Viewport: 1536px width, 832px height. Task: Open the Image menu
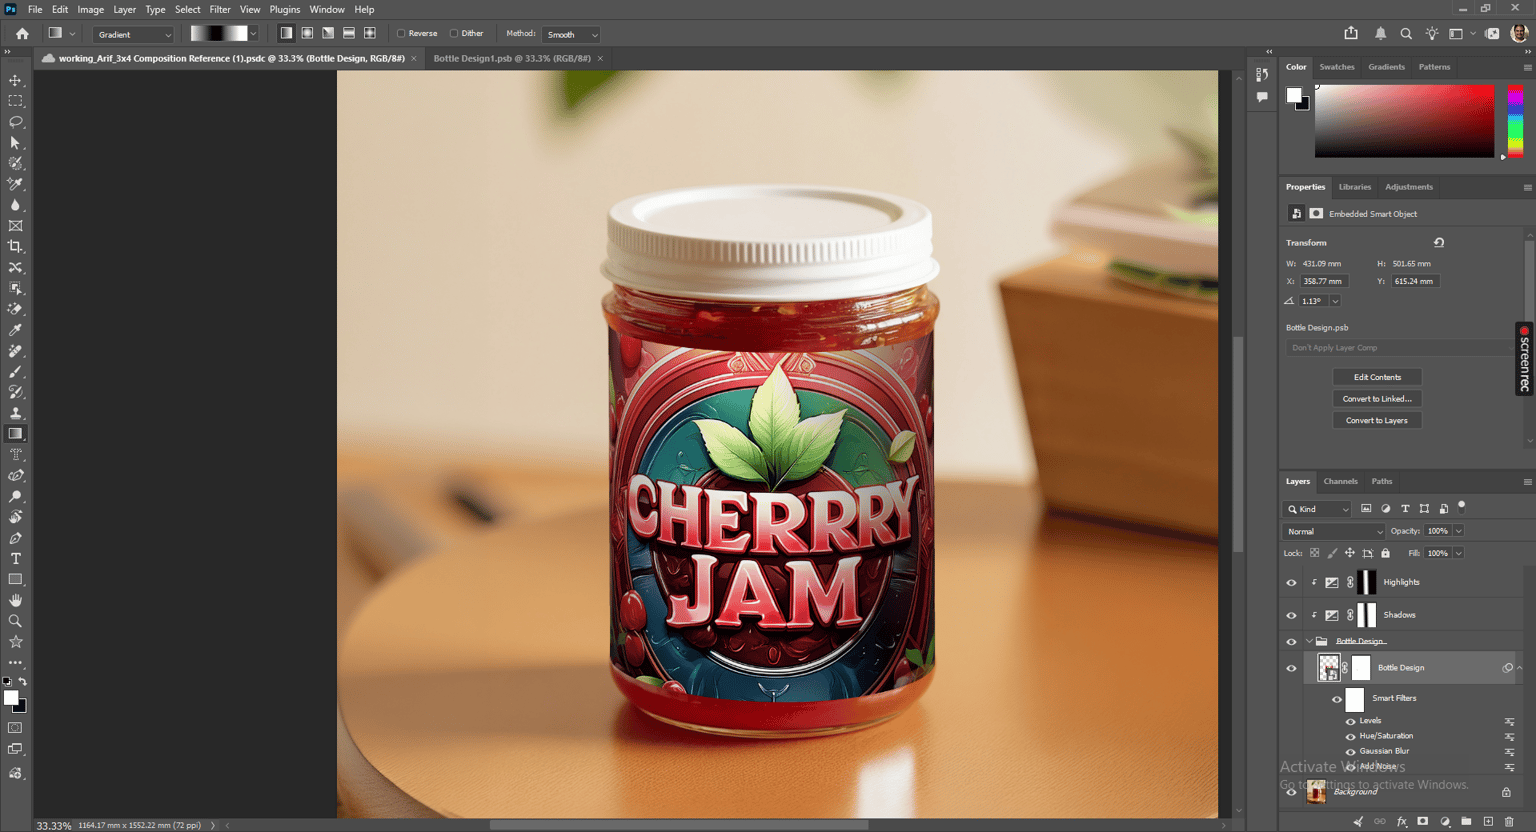pos(91,9)
